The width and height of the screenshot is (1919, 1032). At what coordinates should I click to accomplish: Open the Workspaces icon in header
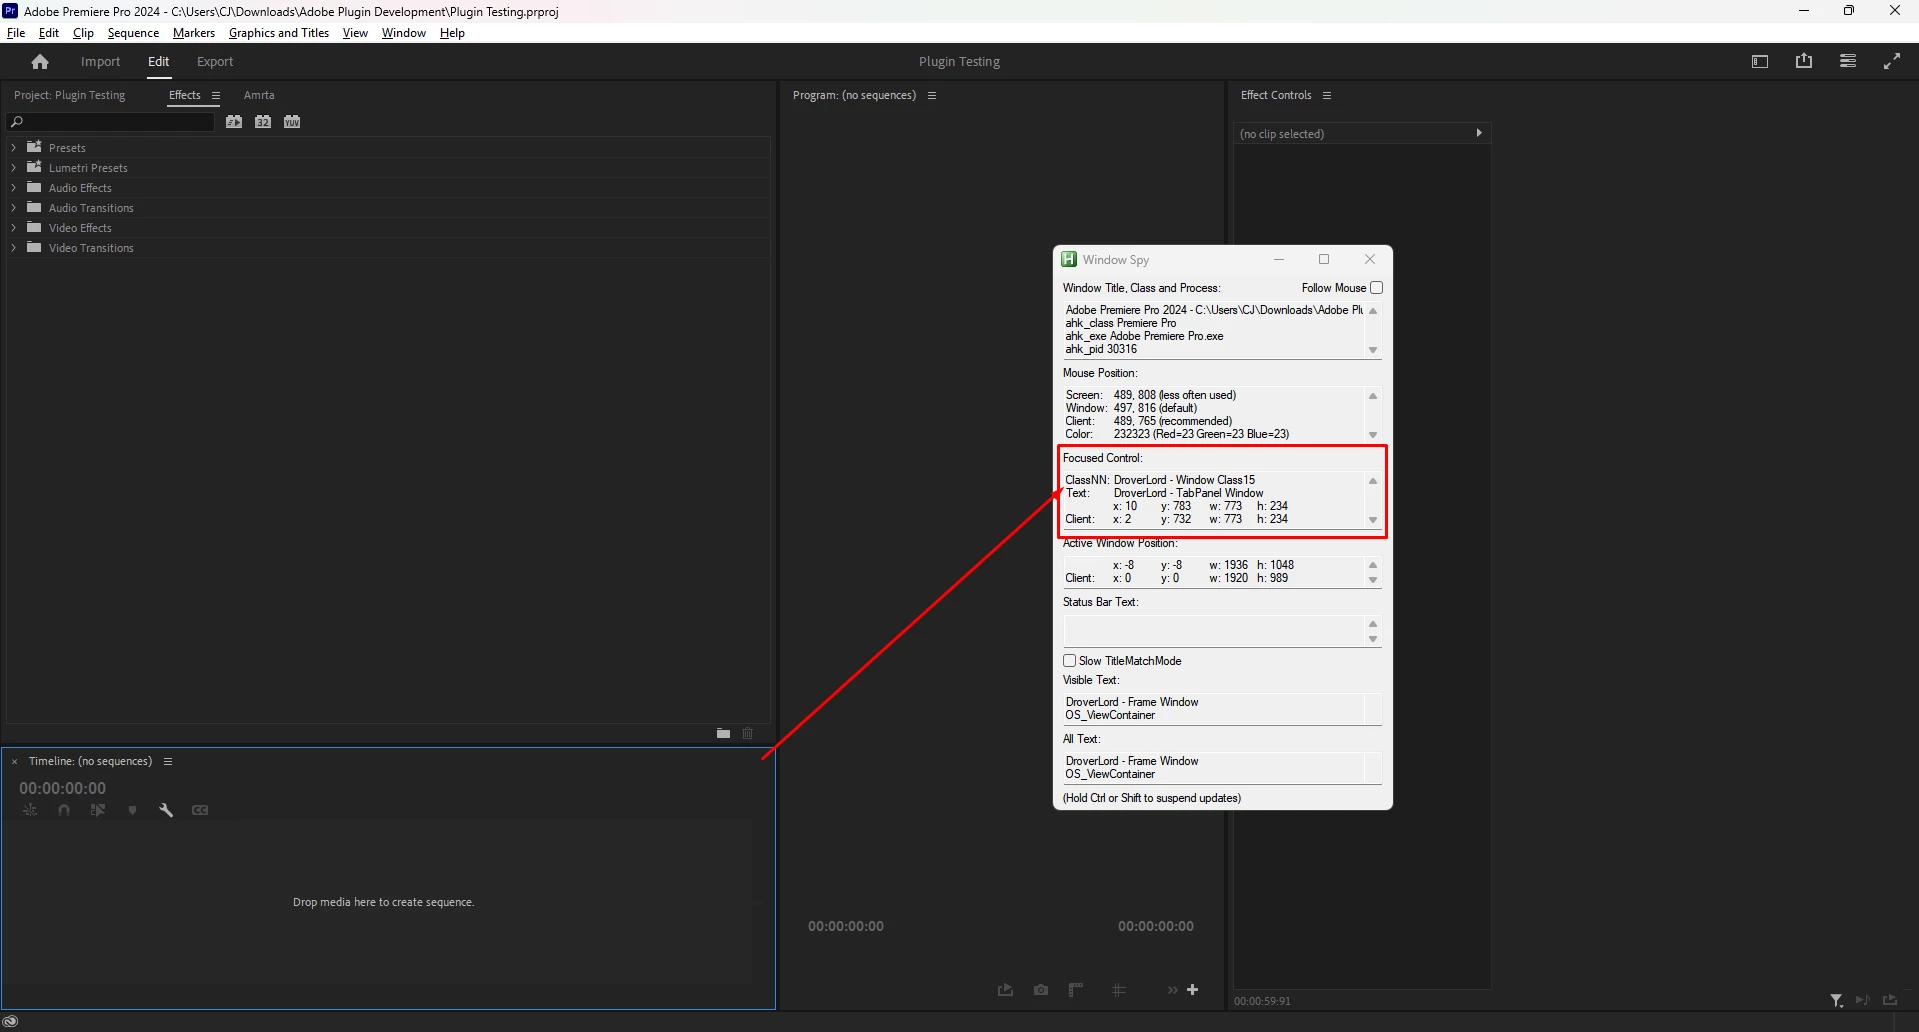[1760, 62]
